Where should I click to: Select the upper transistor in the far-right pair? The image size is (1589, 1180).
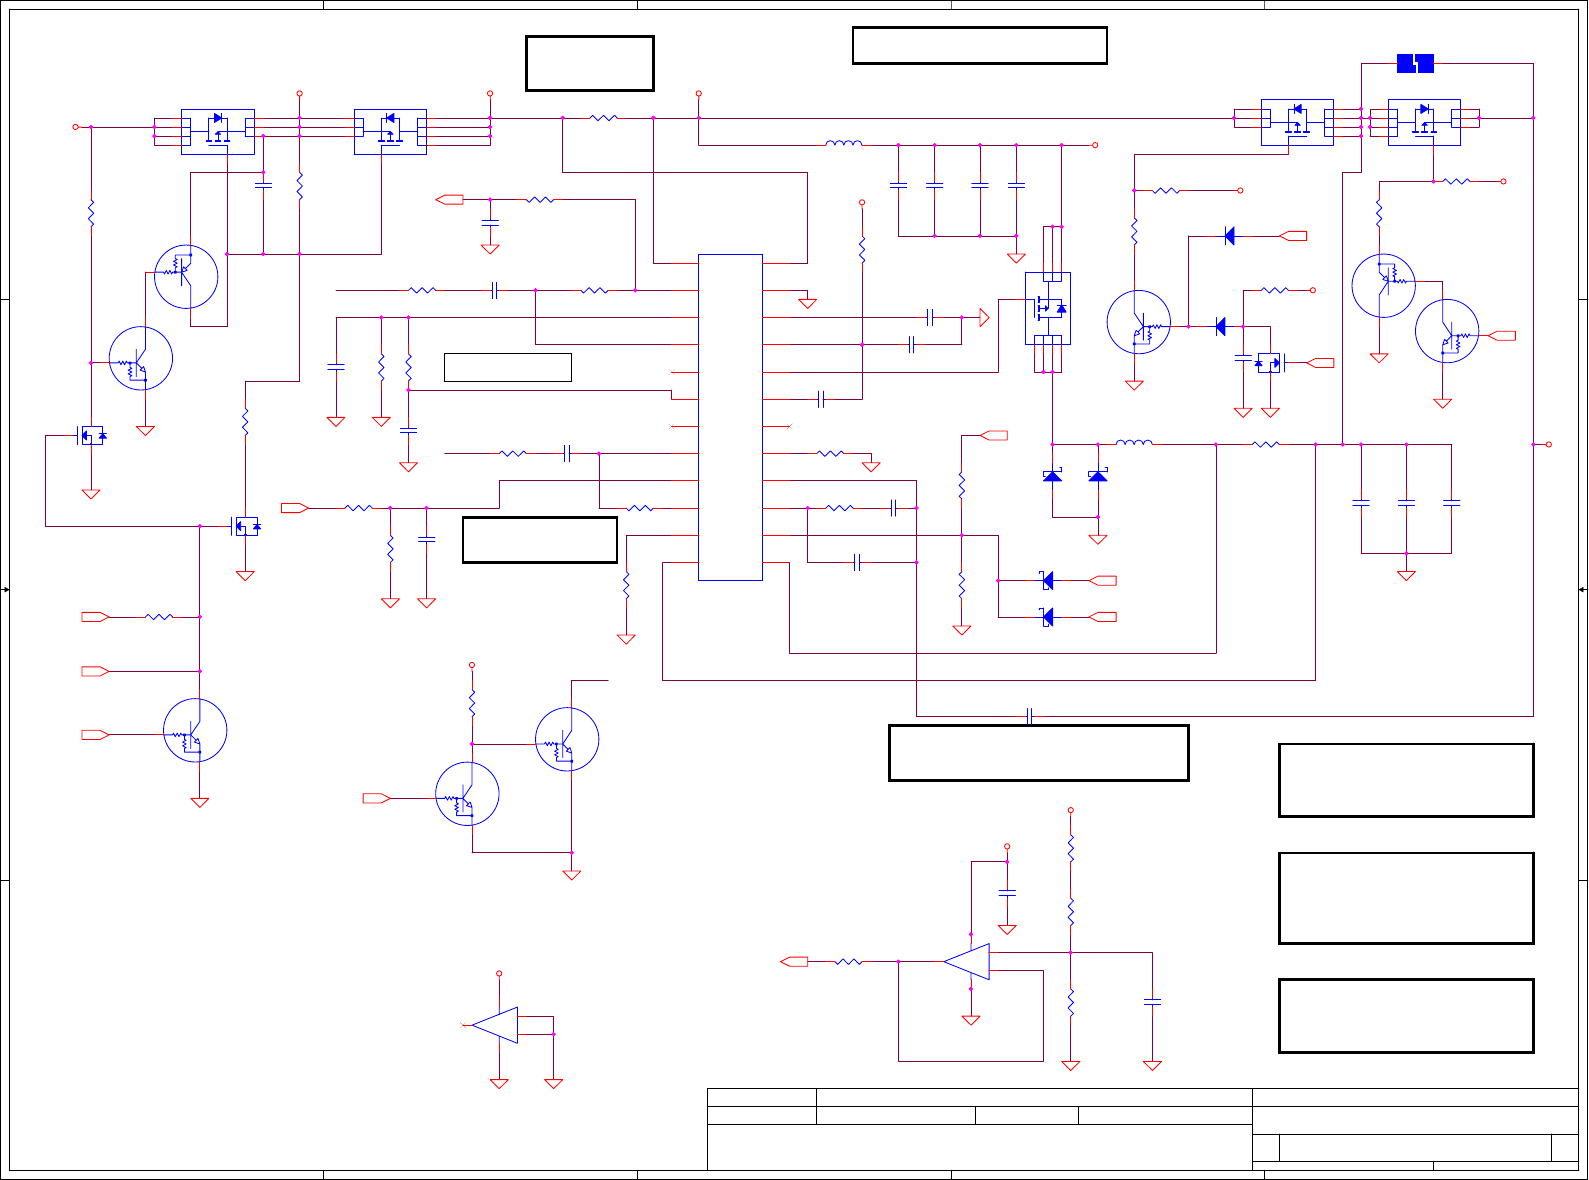pos(1383,286)
